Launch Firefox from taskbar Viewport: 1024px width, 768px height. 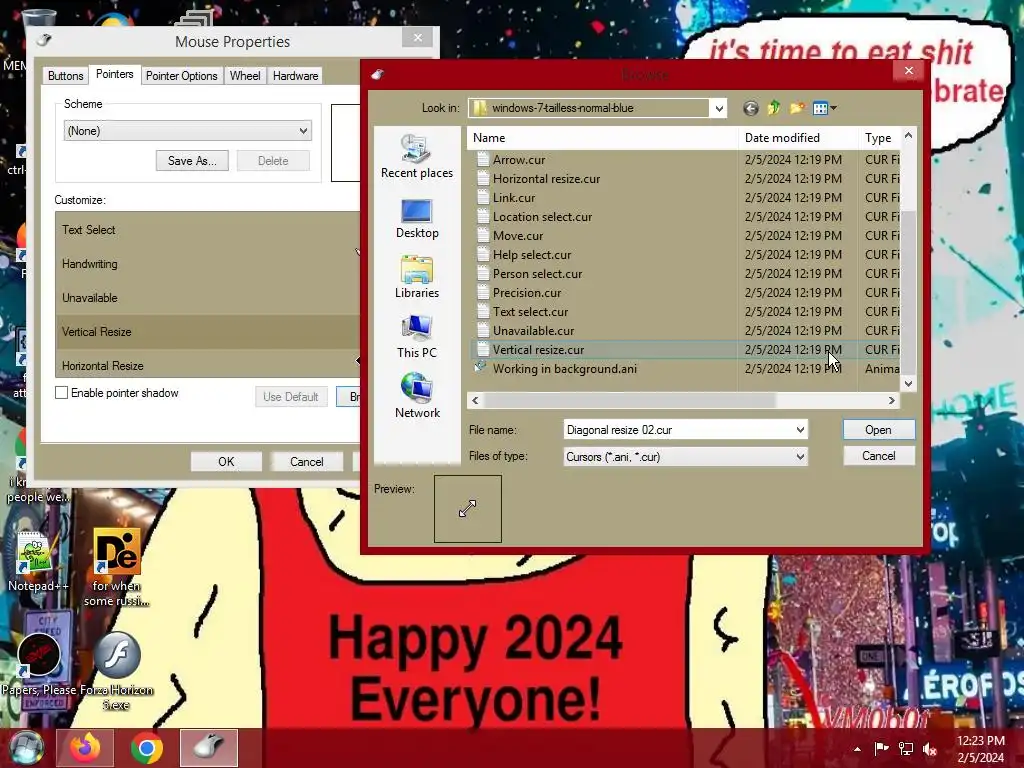click(85, 748)
